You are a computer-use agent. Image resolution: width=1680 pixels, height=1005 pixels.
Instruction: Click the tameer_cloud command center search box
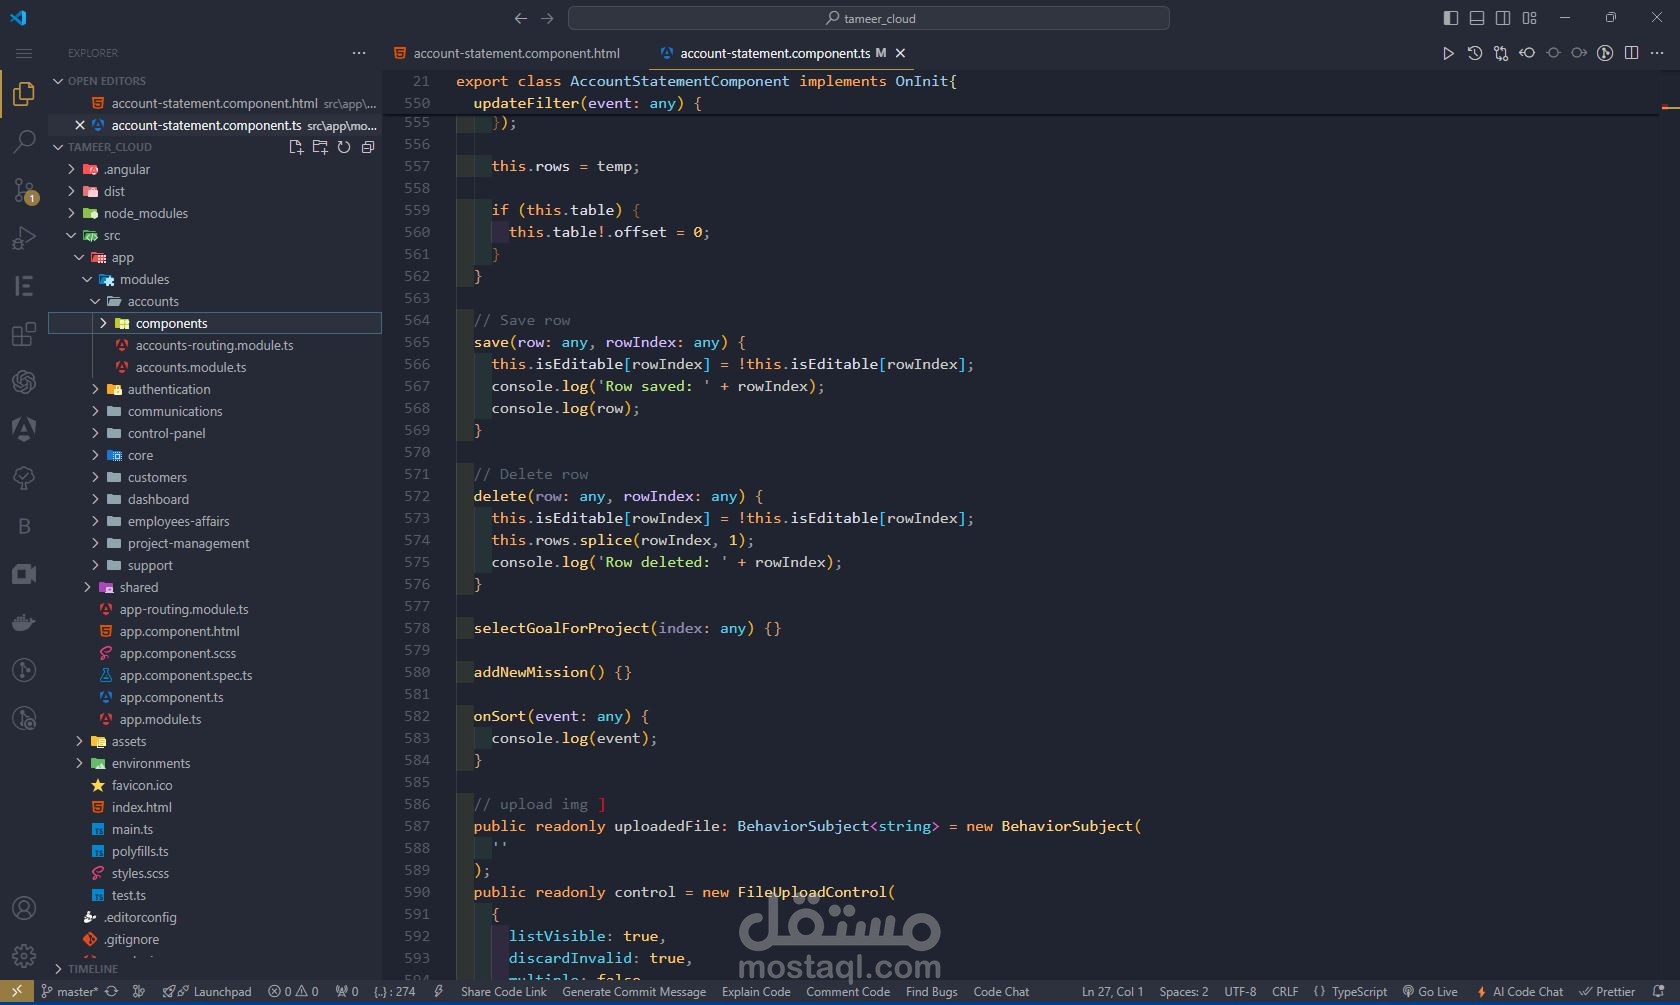pos(869,18)
